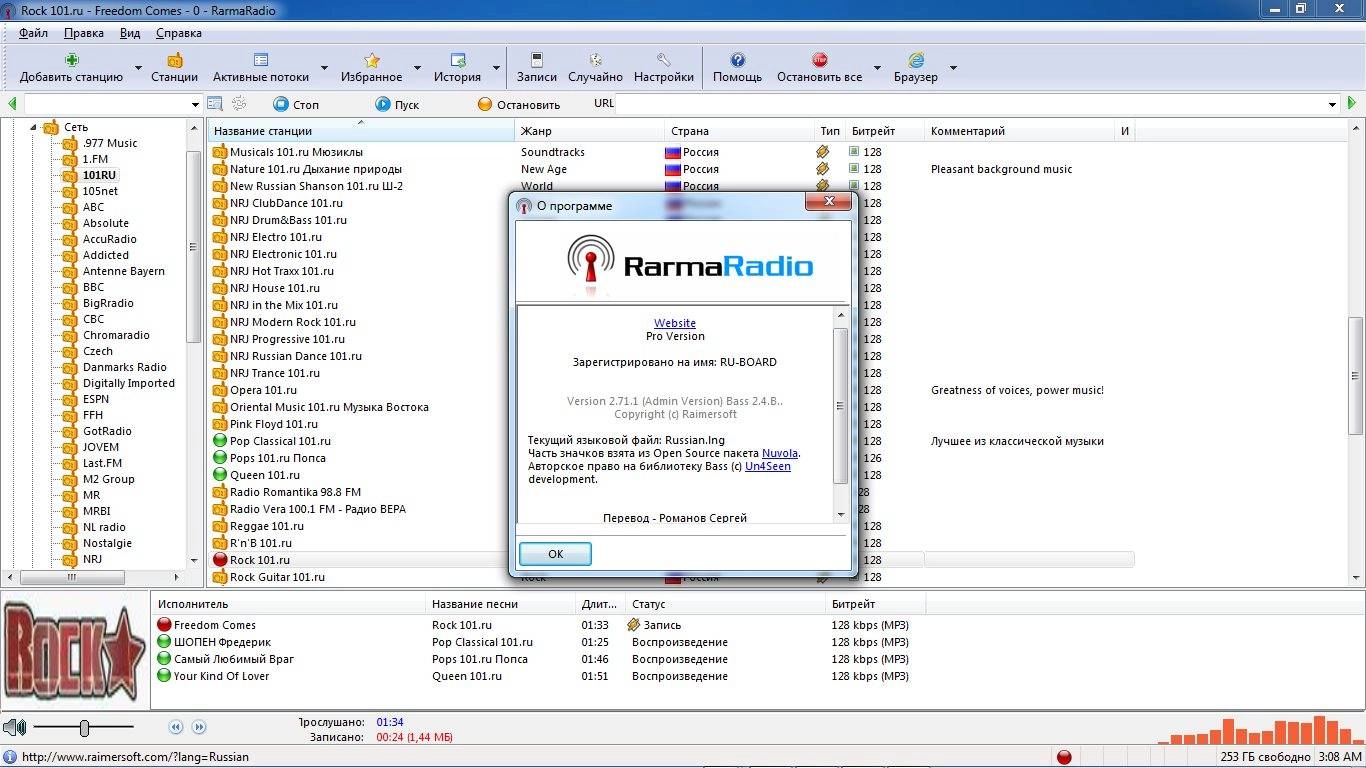Open the Nuvola link

pos(781,453)
